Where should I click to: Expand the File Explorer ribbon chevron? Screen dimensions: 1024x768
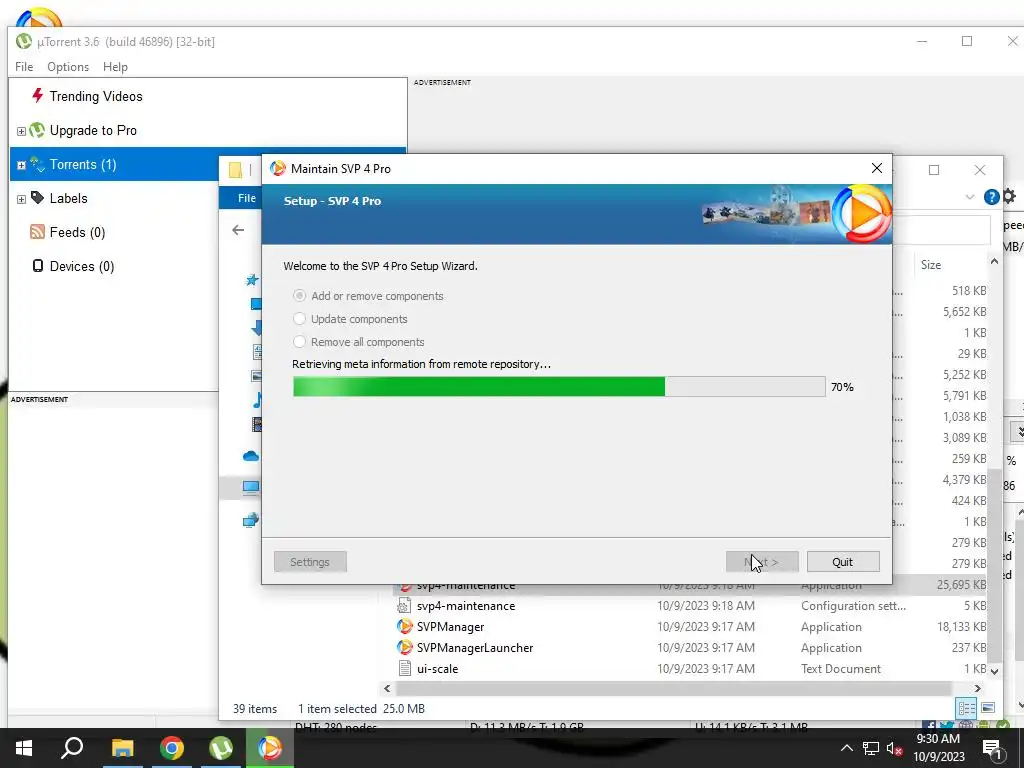click(x=970, y=197)
